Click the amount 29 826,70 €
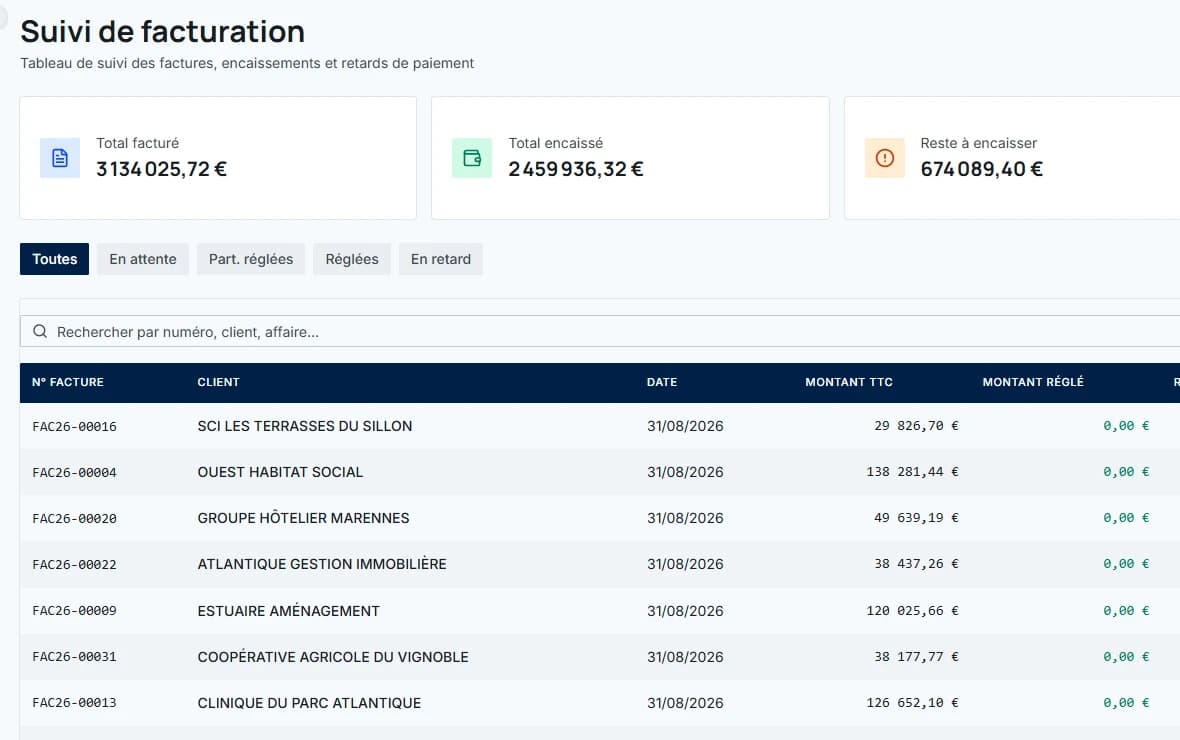Viewport: 1180px width, 740px height. coord(917,426)
